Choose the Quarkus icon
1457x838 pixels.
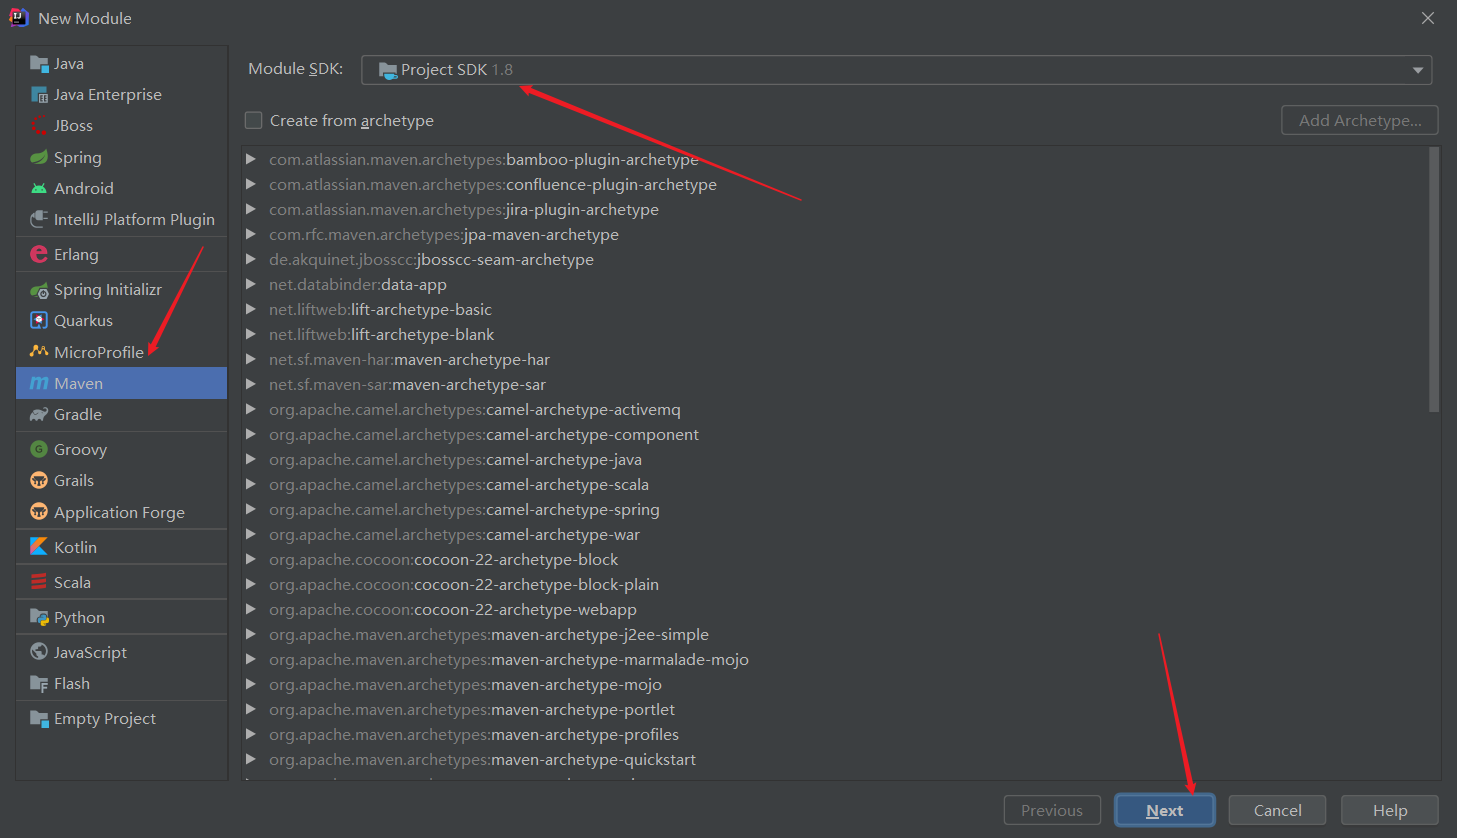[39, 321]
